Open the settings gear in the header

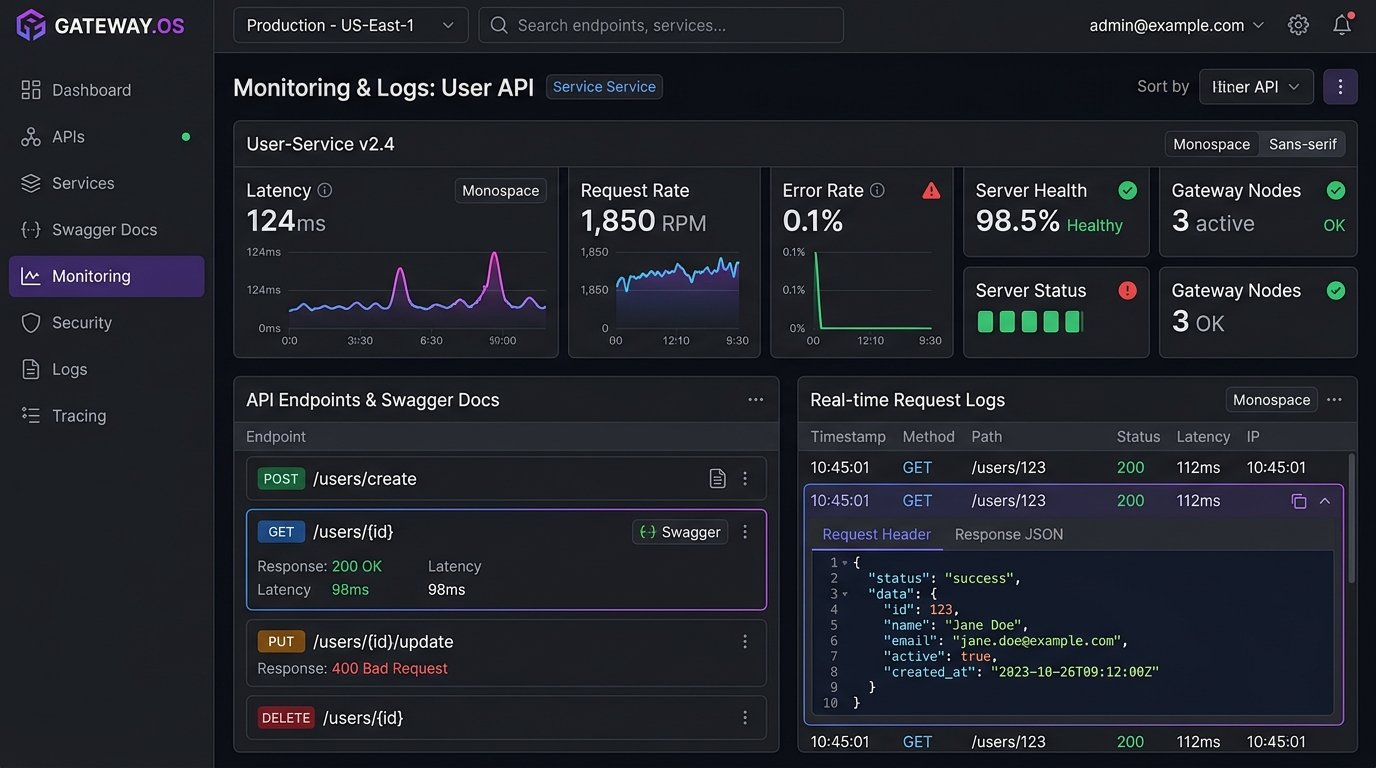(x=1298, y=25)
